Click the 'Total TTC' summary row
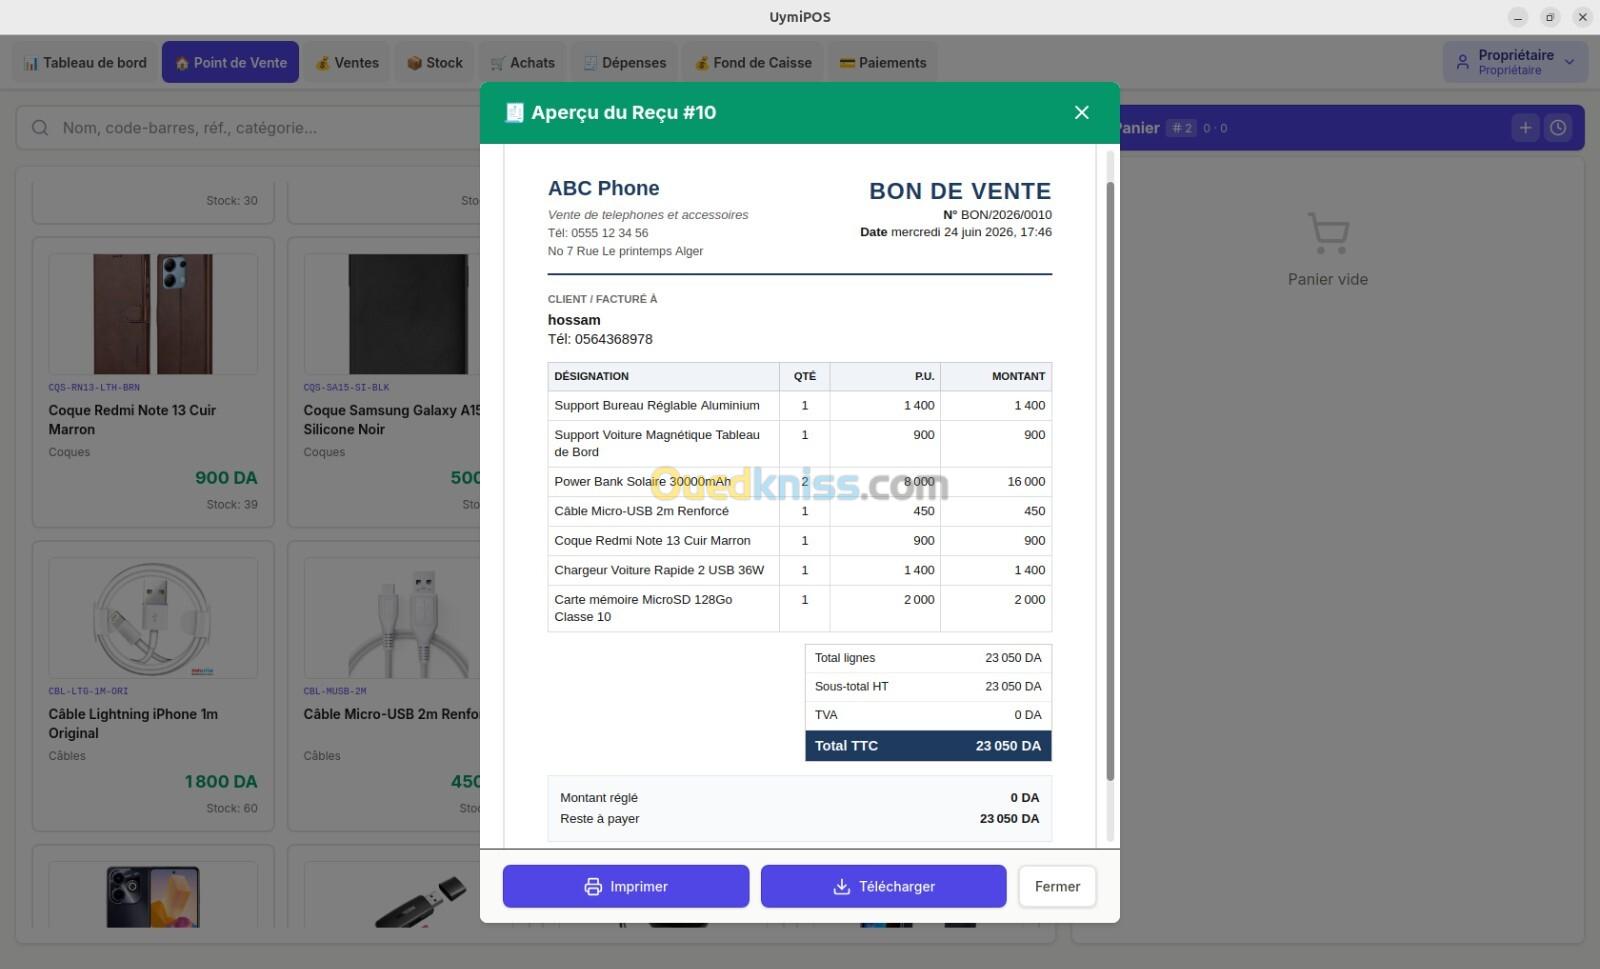 click(x=928, y=746)
